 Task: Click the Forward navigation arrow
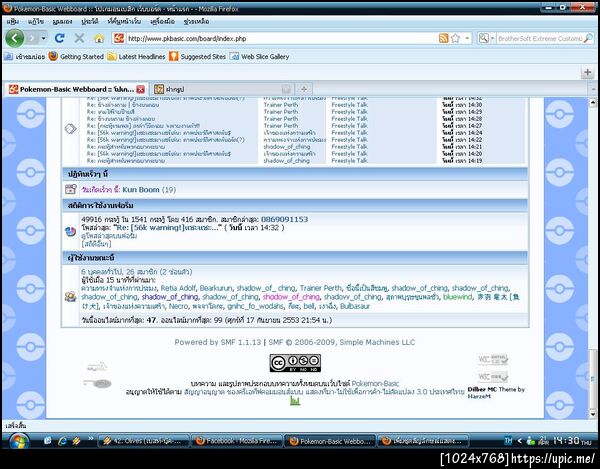pyautogui.click(x=32, y=38)
